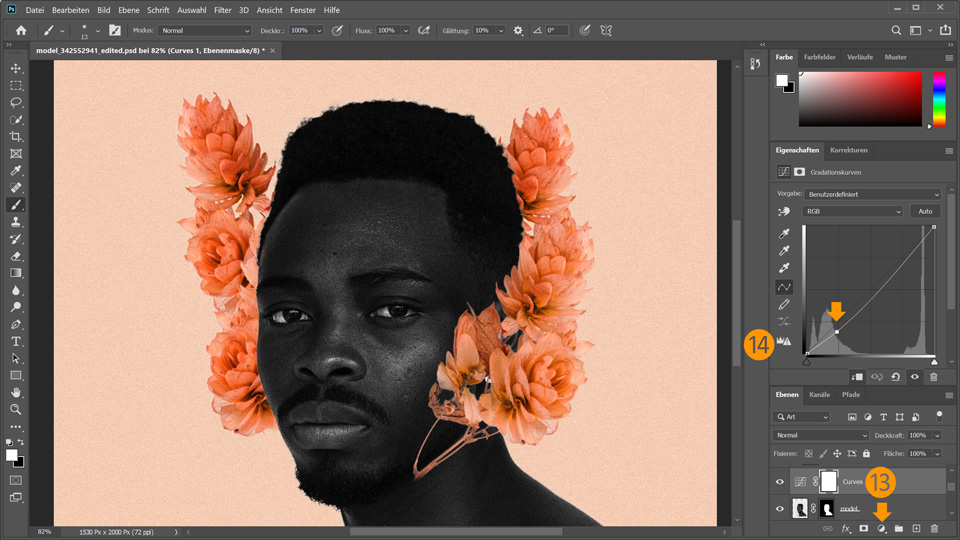Select the Curves layer mask thumbnail
Viewport: 960px width, 540px height.
(827, 482)
